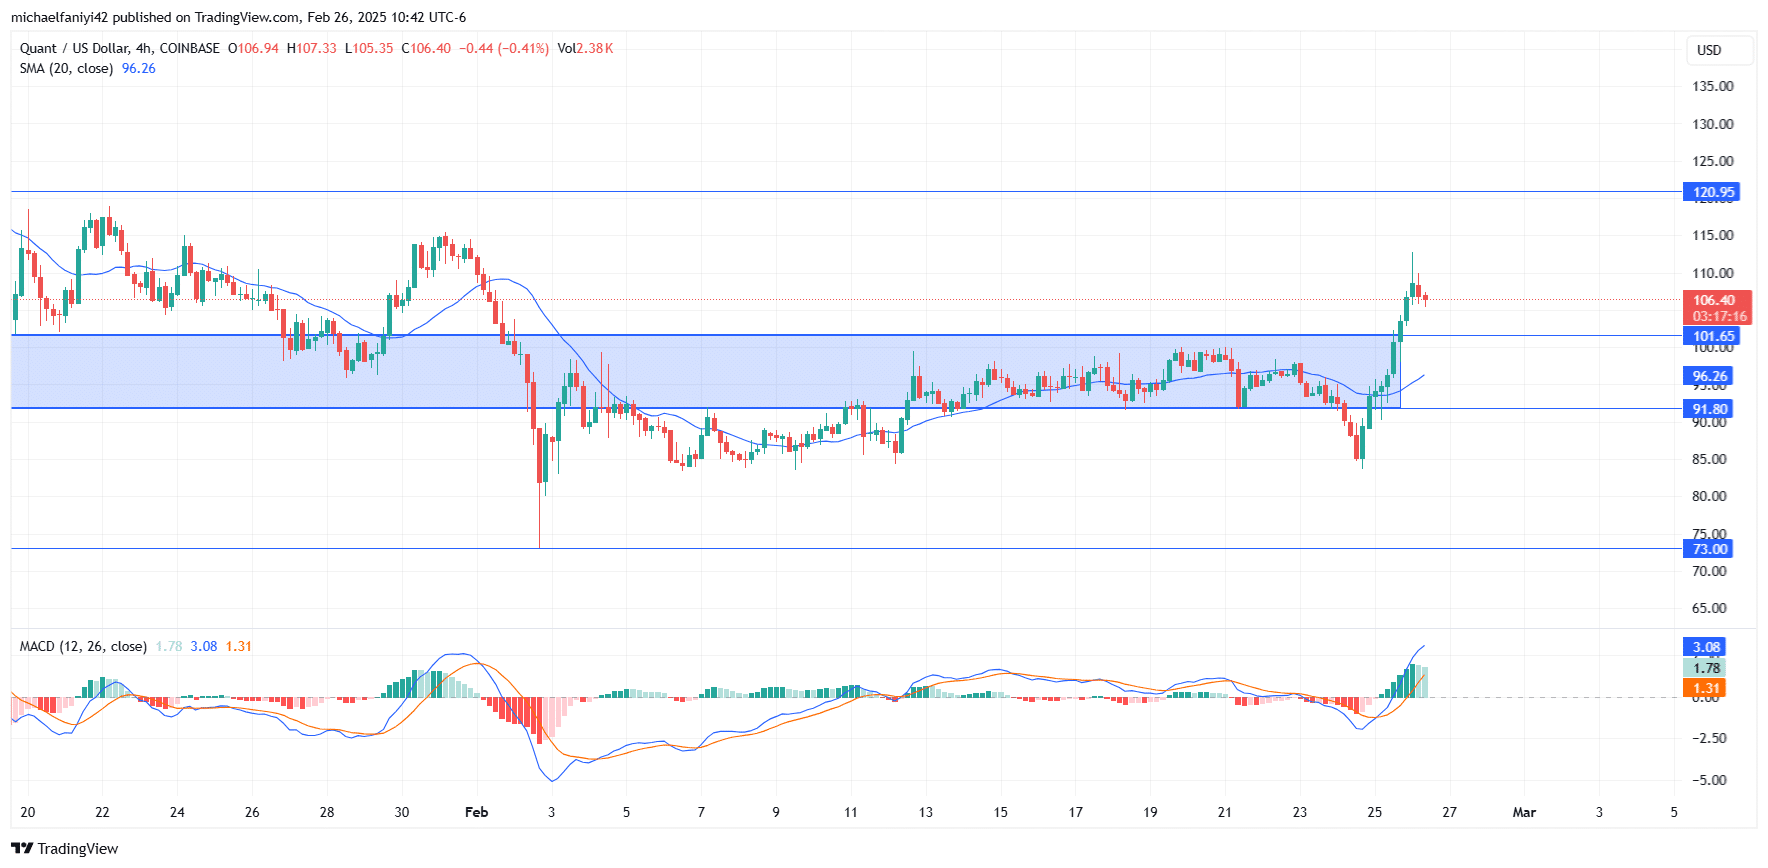This screenshot has height=868, width=1768.
Task: Click the MACD signal label 1.31
Action: click(x=1705, y=688)
